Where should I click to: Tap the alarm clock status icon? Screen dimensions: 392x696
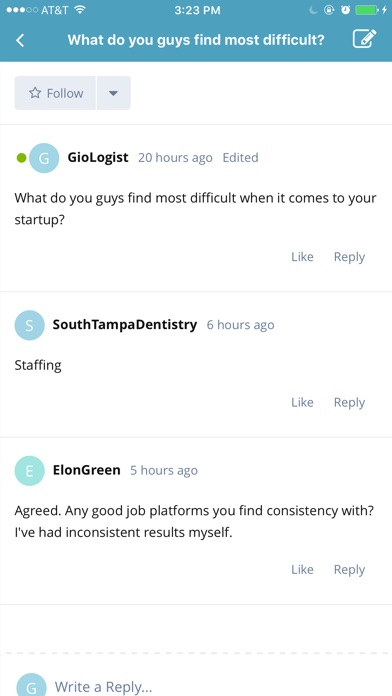click(x=345, y=10)
